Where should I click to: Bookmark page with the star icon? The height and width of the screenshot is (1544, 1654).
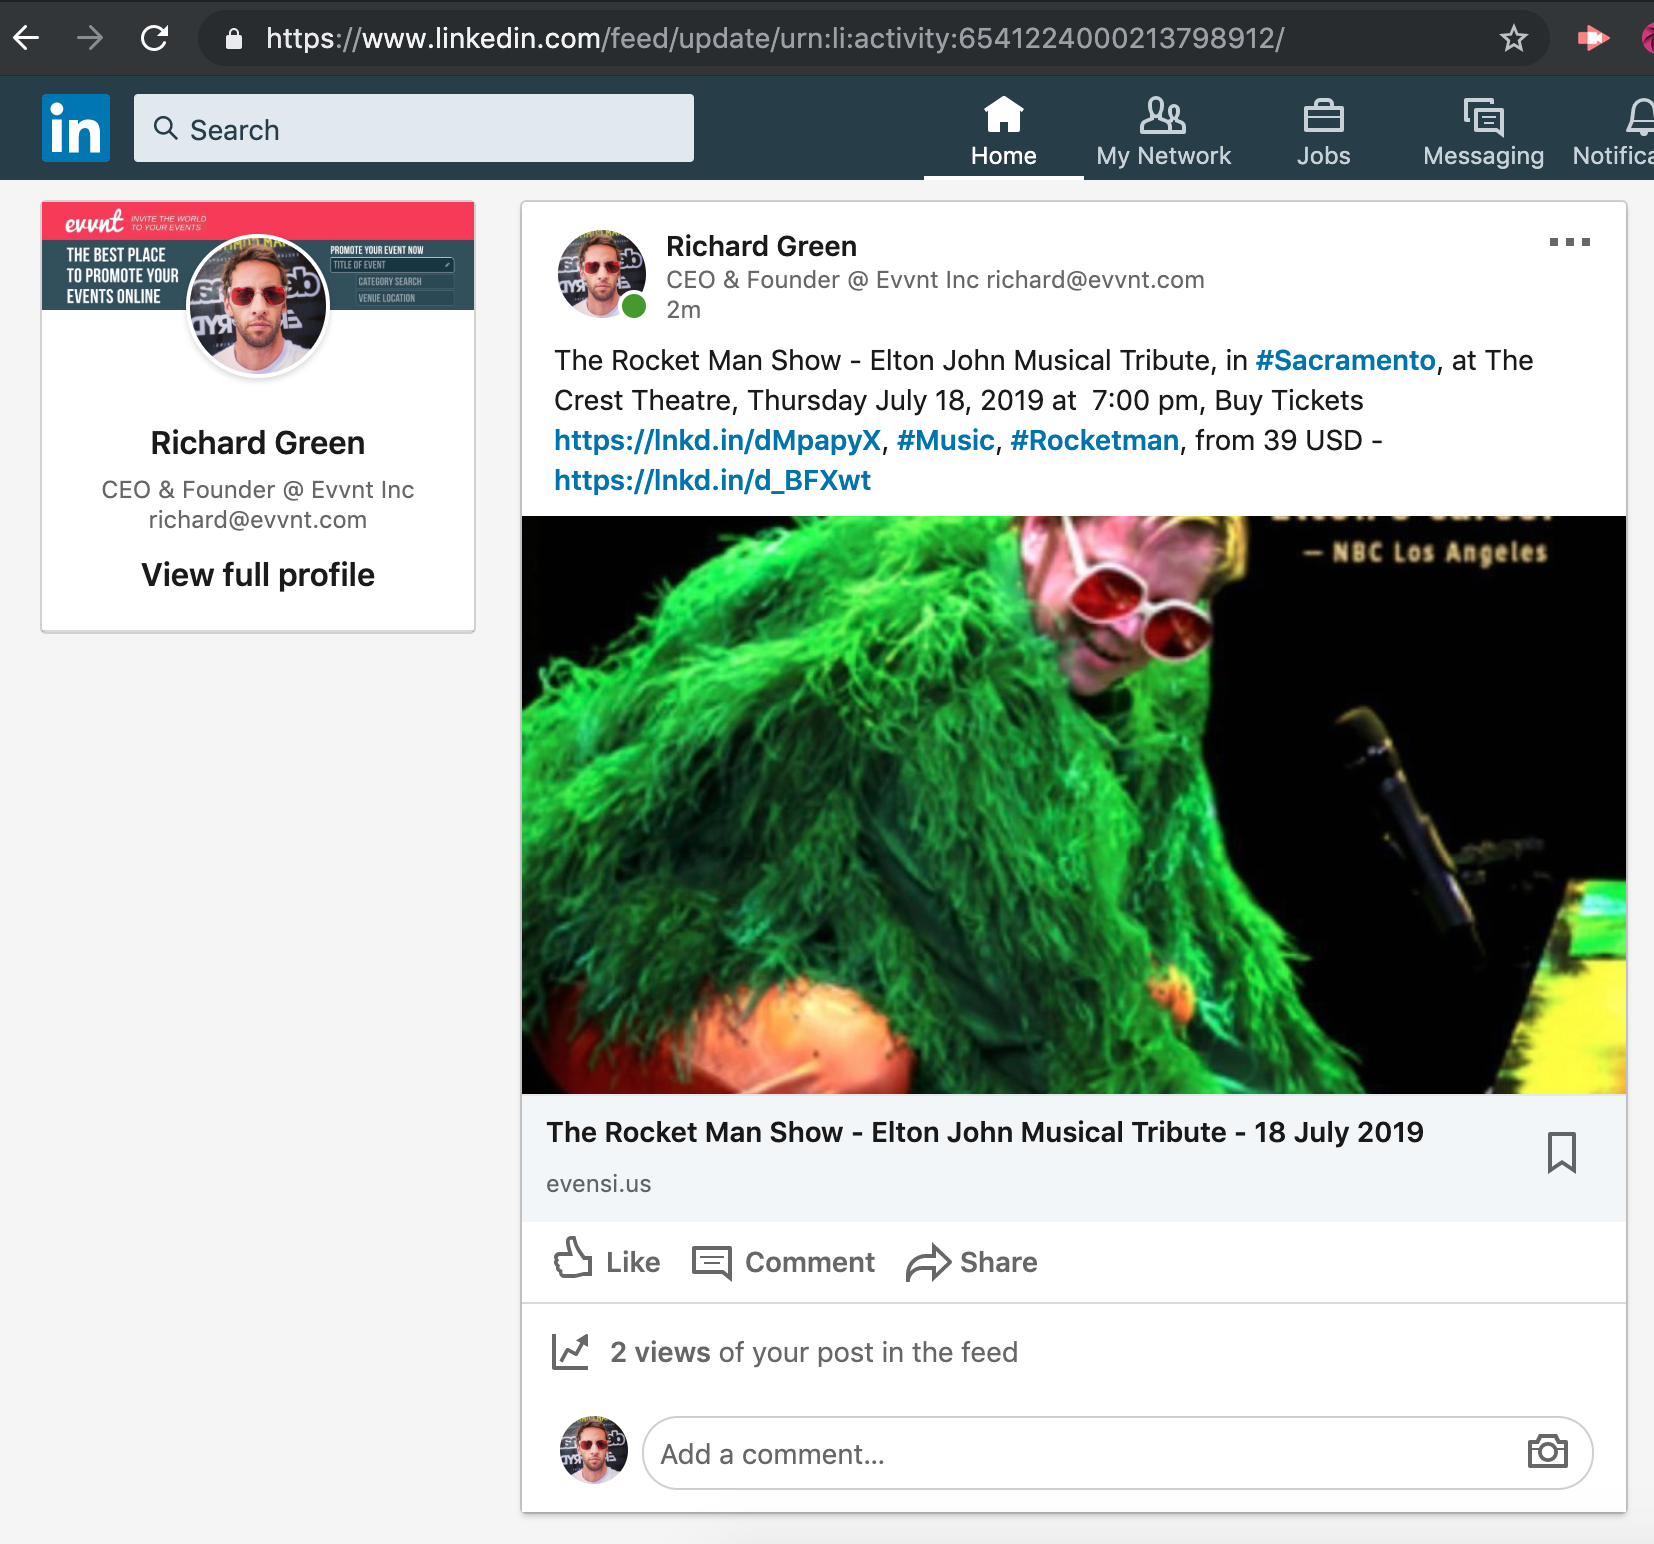tap(1513, 39)
